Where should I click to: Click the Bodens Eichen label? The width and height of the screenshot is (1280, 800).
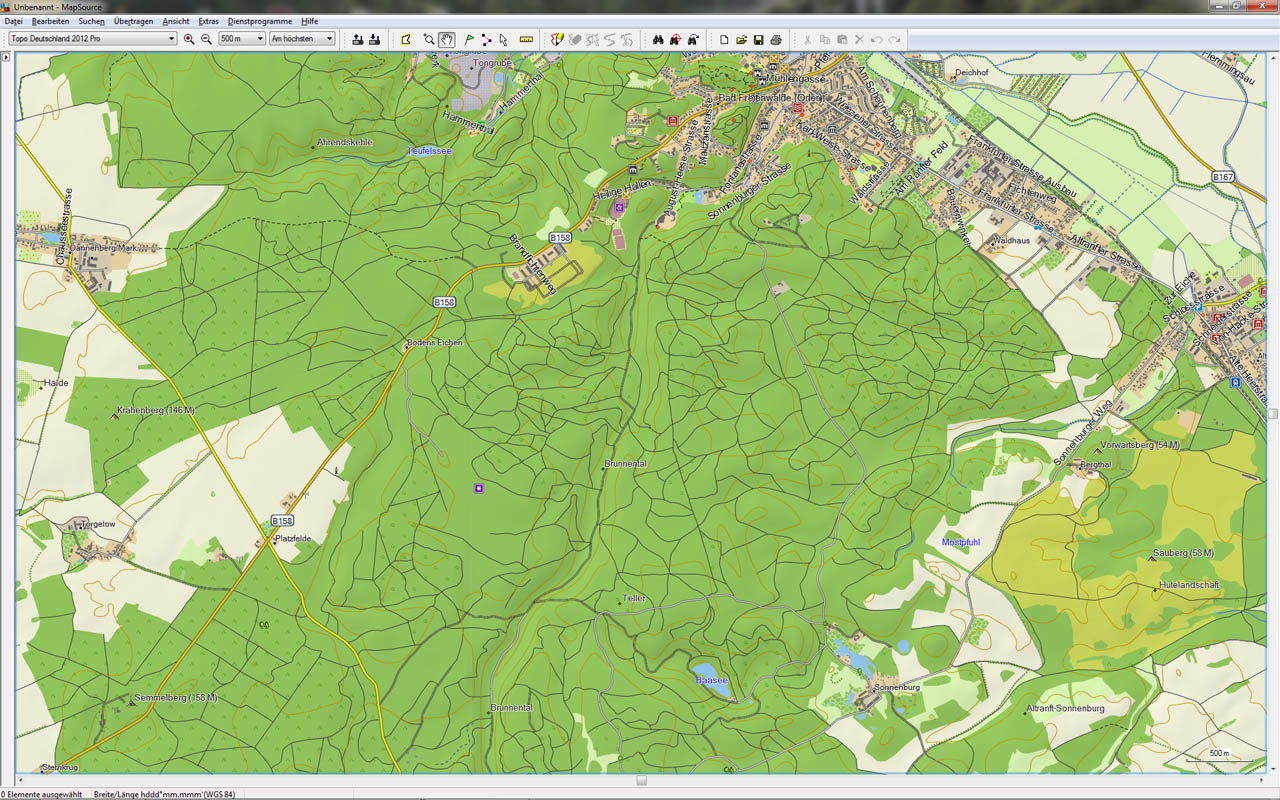coord(435,343)
